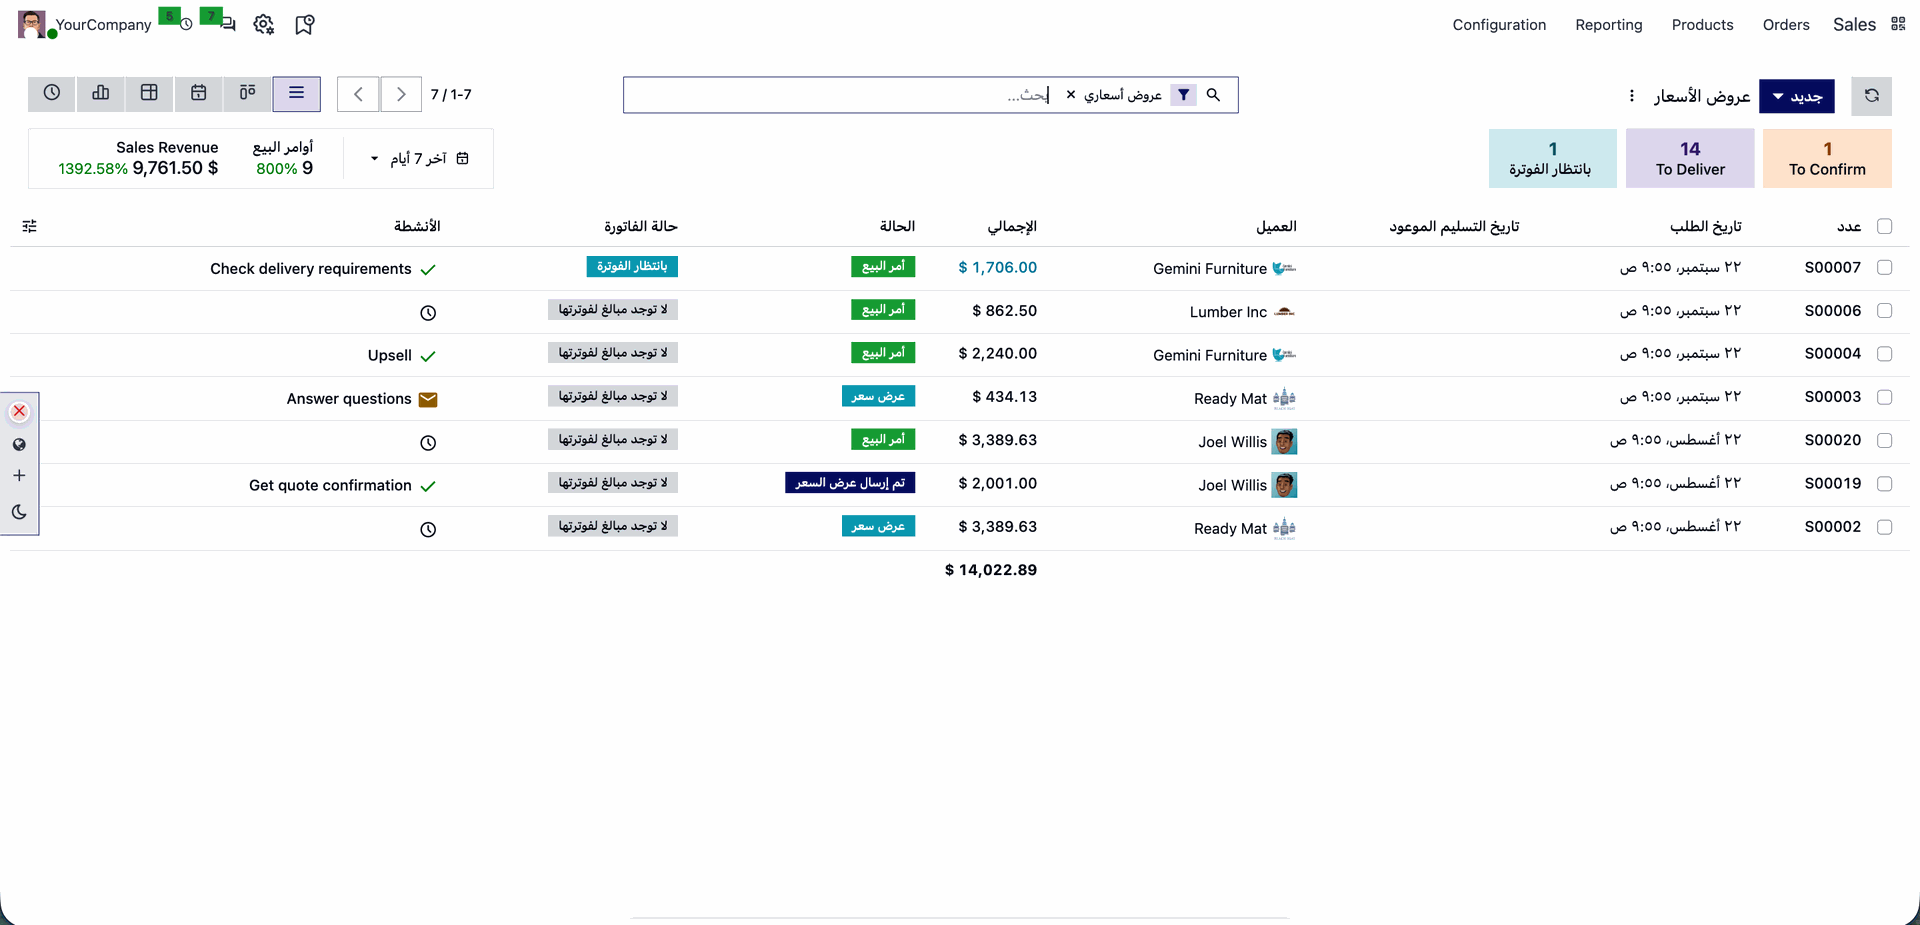Select all rows with header checkbox
Image resolution: width=1920 pixels, height=925 pixels.
click(x=1884, y=227)
